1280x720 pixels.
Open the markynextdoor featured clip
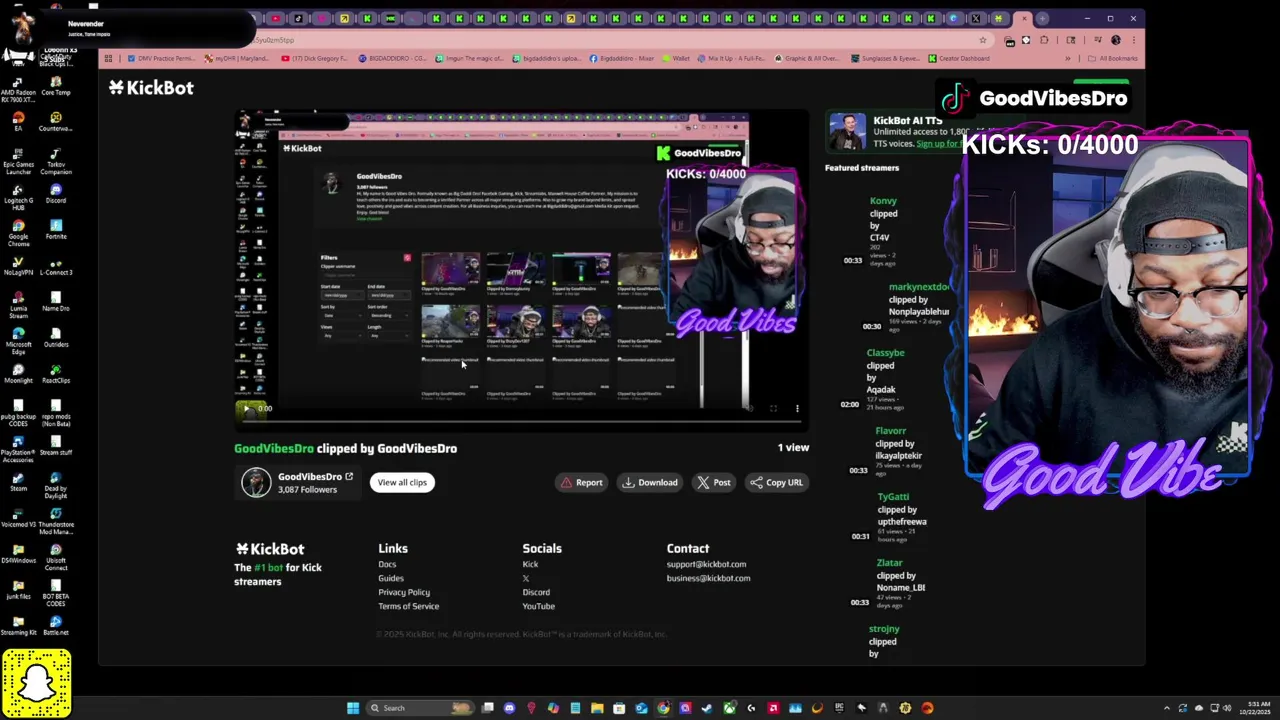919,287
